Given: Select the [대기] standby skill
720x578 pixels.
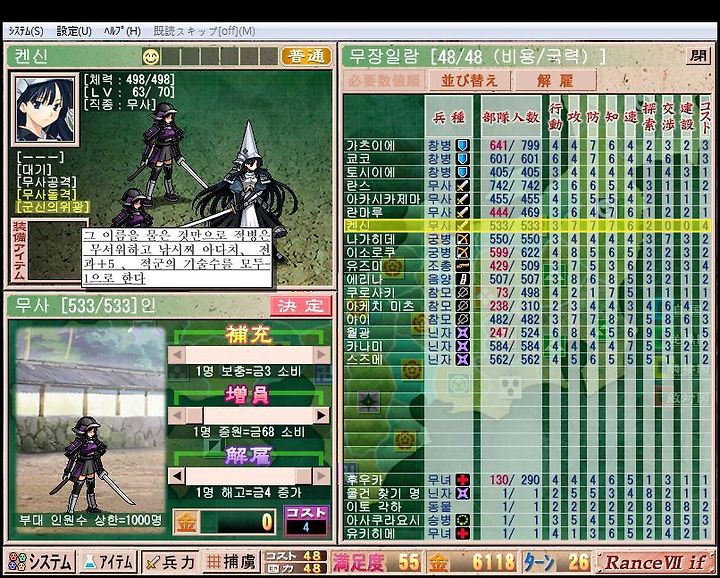Looking at the screenshot, I should pyautogui.click(x=34, y=170).
